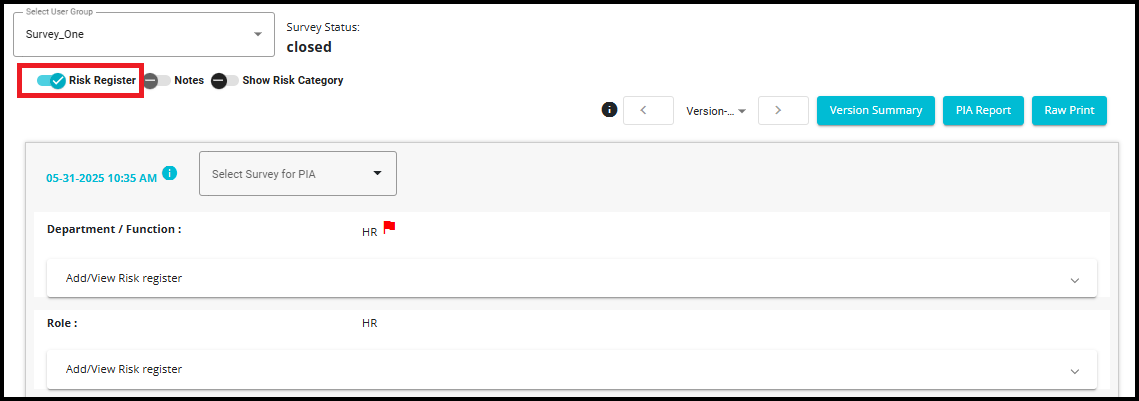
Task: Click the red flag next to HR
Action: click(390, 227)
